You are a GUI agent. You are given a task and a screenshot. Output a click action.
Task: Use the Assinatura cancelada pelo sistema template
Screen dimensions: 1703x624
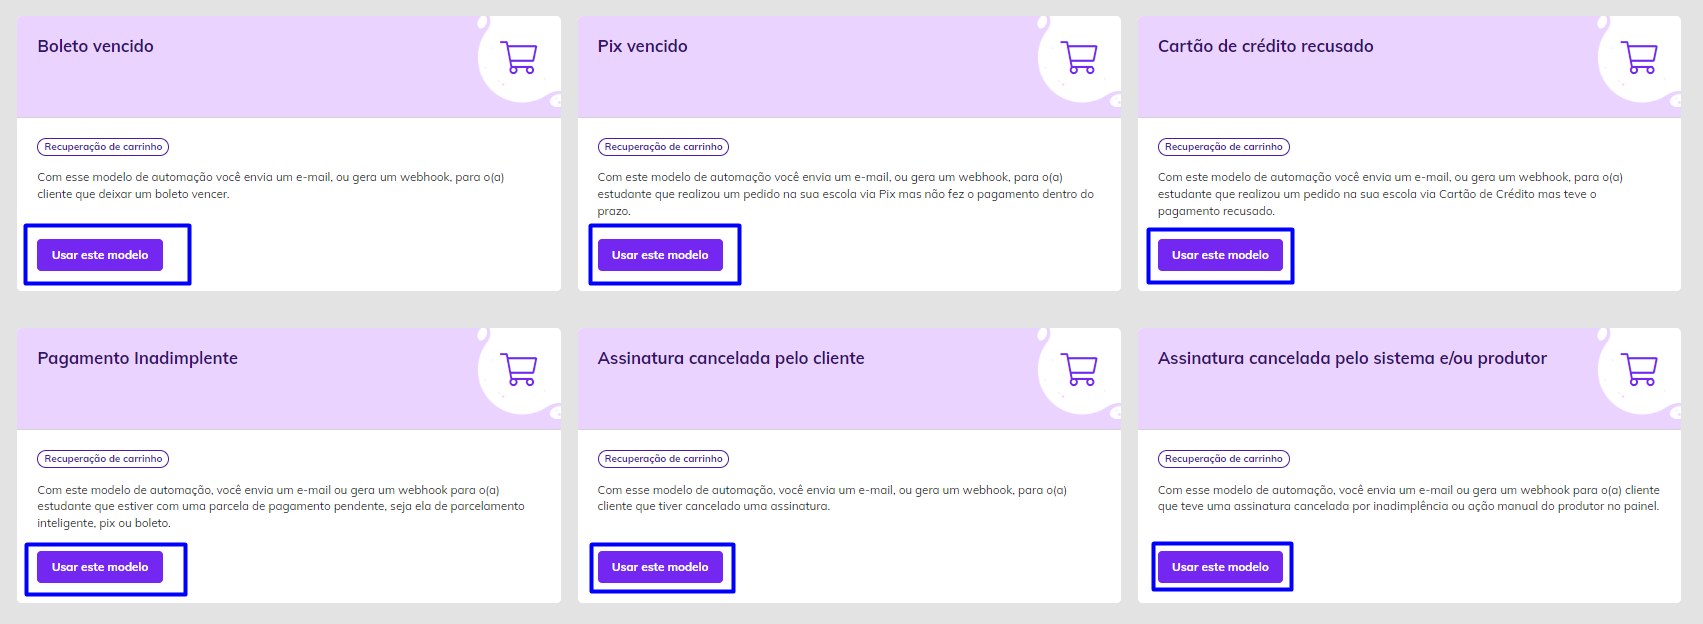(x=1220, y=567)
